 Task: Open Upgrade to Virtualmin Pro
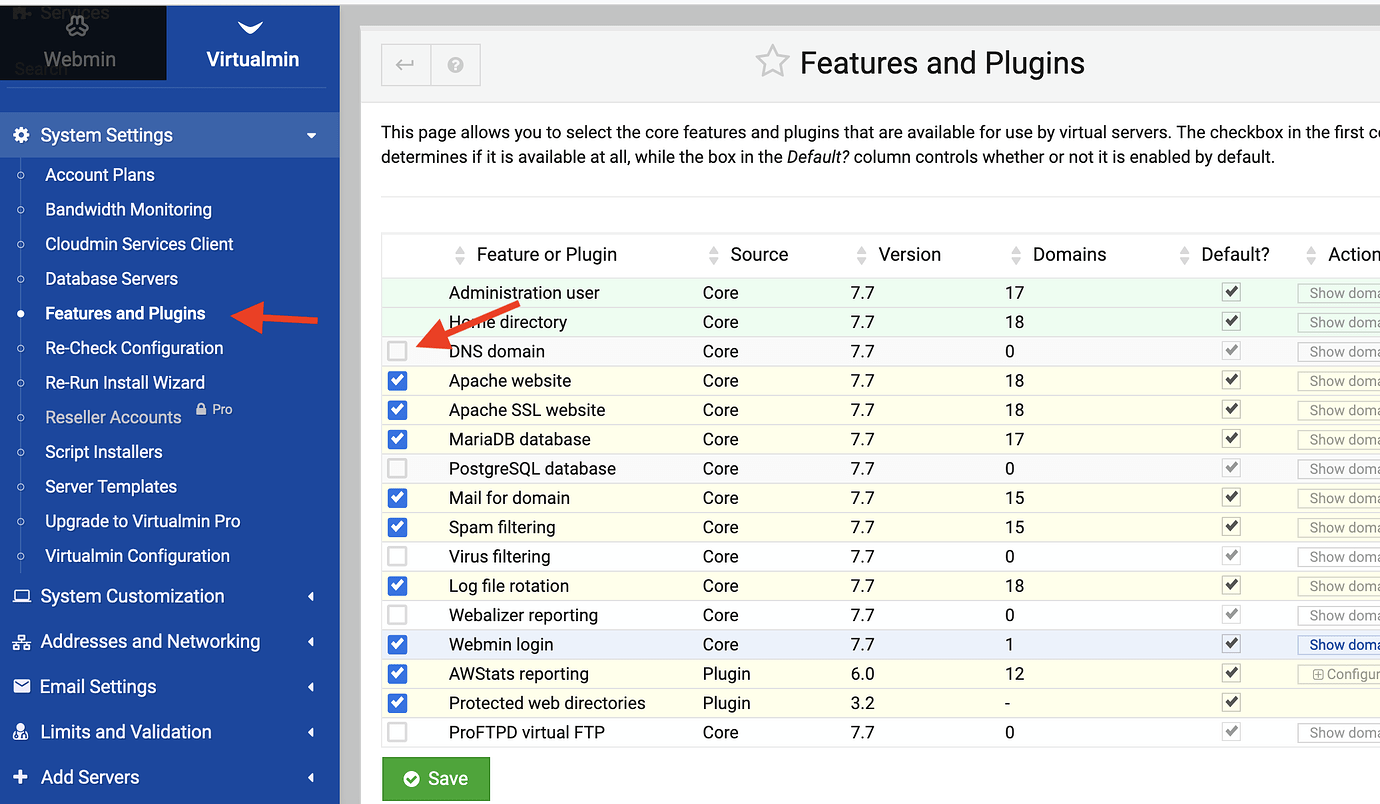[x=142, y=521]
